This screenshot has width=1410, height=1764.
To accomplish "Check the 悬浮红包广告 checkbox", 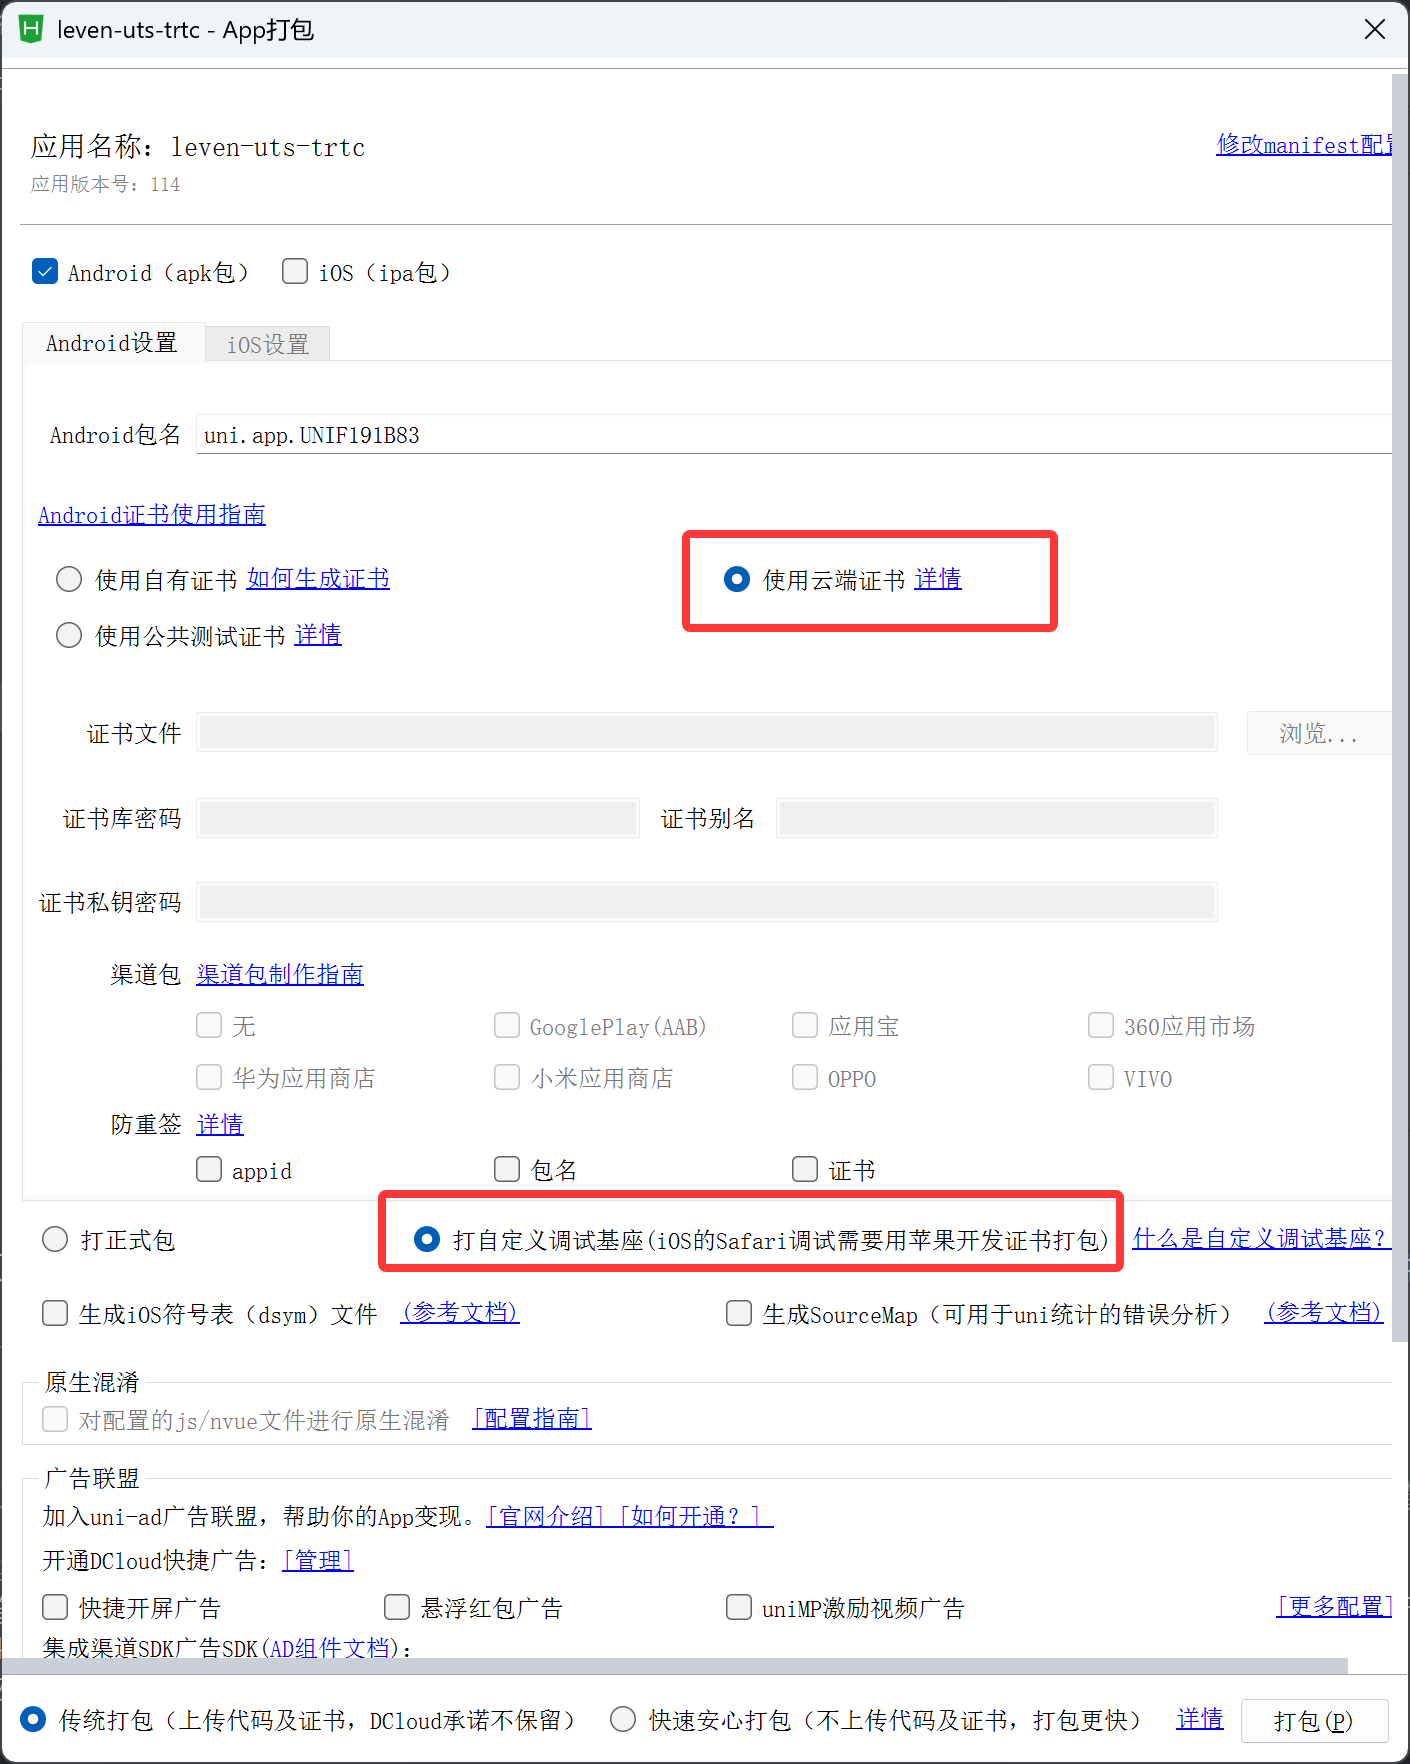I will click(x=397, y=1607).
